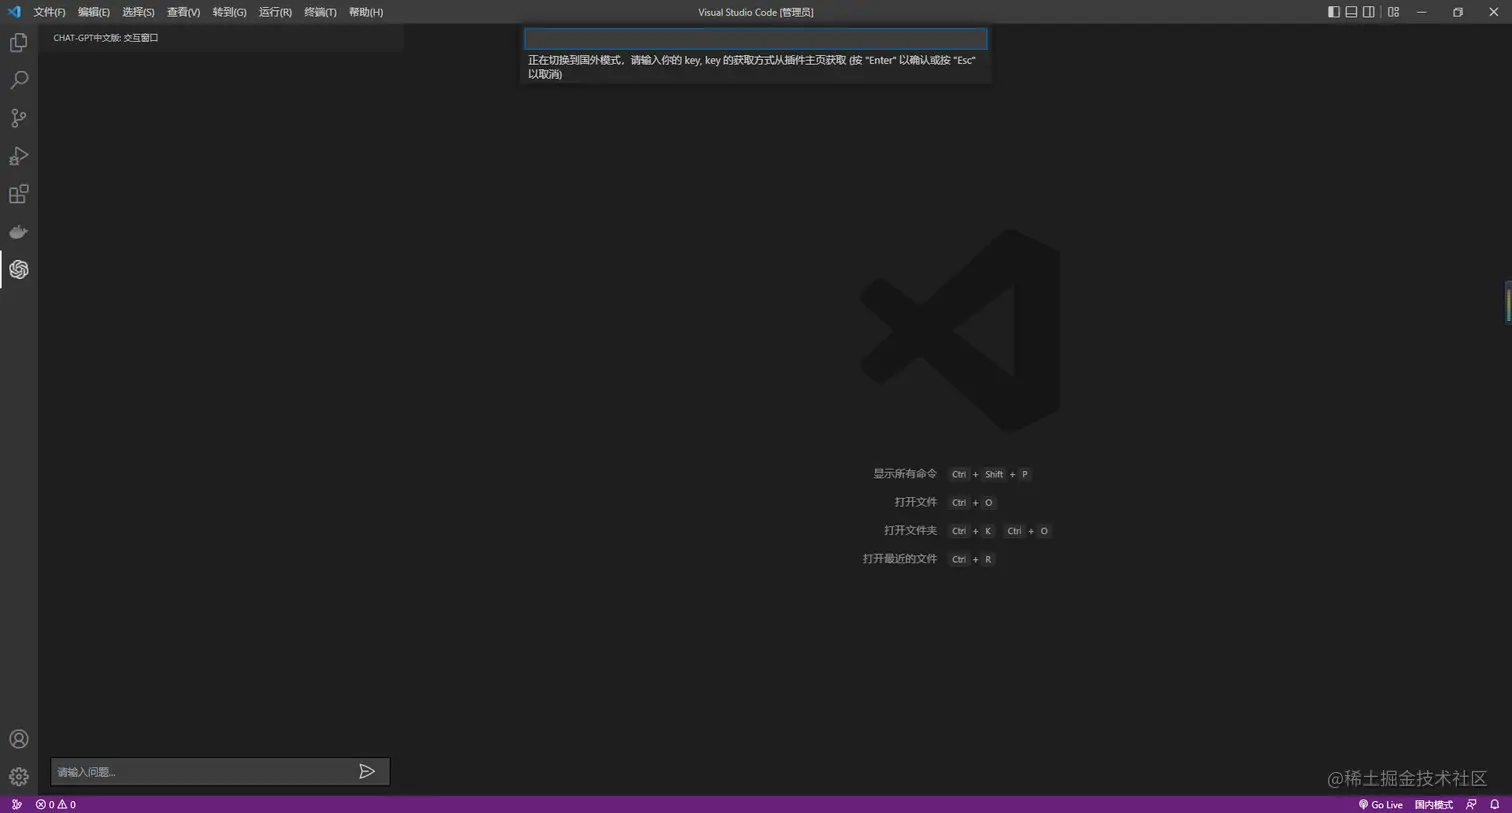Click the 打开最近的文件 label
This screenshot has width=1512, height=813.
(900, 558)
